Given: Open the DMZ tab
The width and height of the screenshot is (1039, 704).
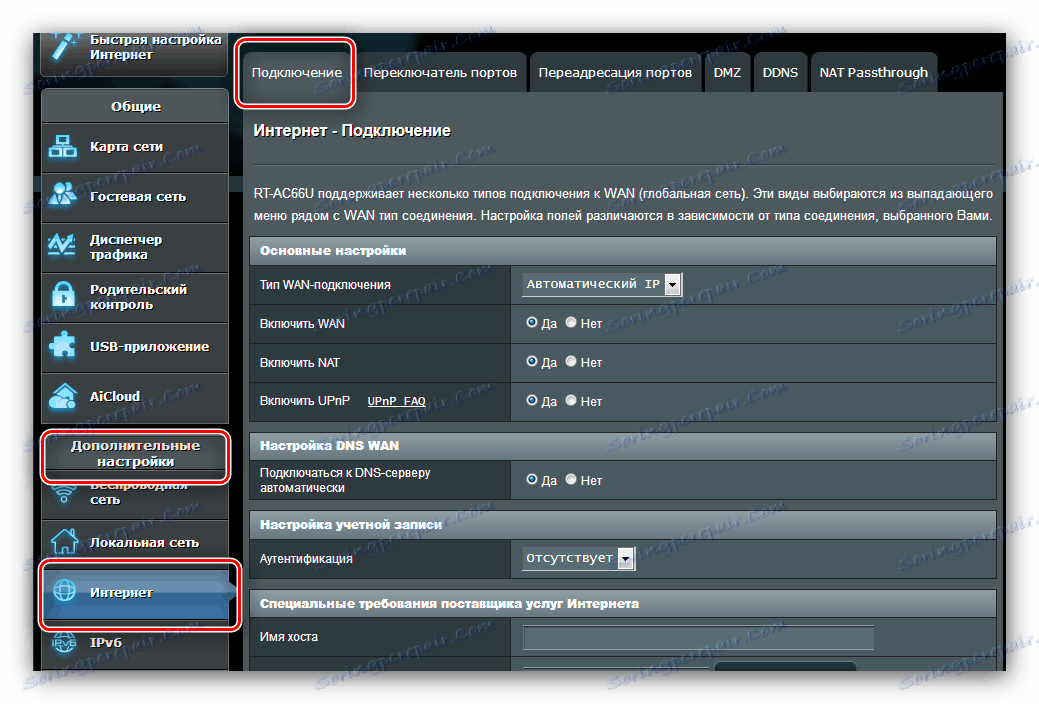Looking at the screenshot, I should point(727,72).
